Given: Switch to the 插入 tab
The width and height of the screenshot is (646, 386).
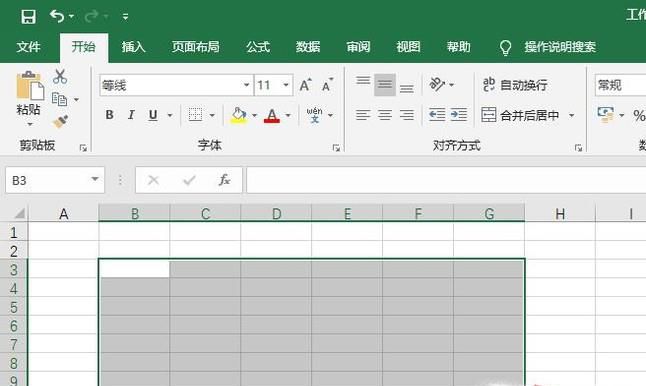Looking at the screenshot, I should 133,47.
